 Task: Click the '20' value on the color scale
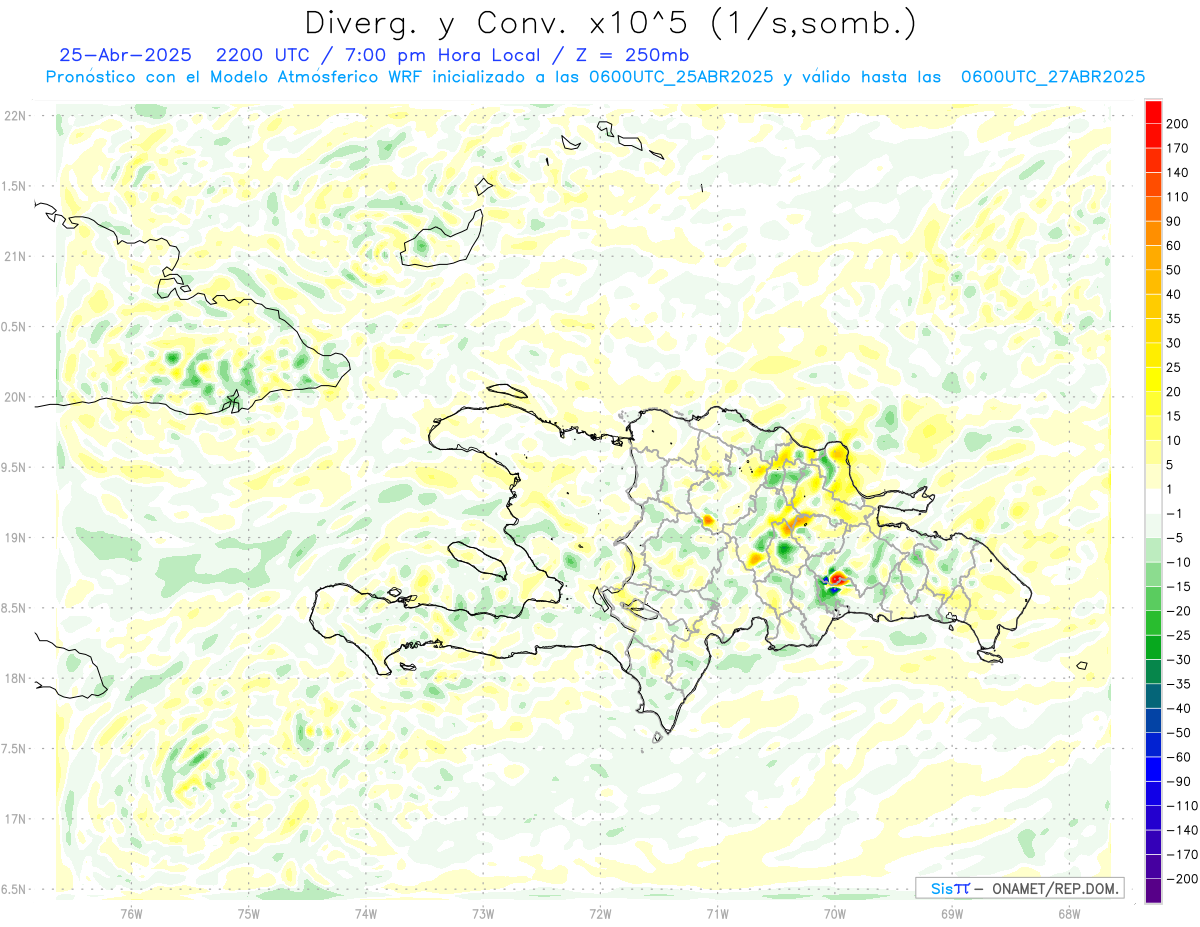tap(1174, 392)
